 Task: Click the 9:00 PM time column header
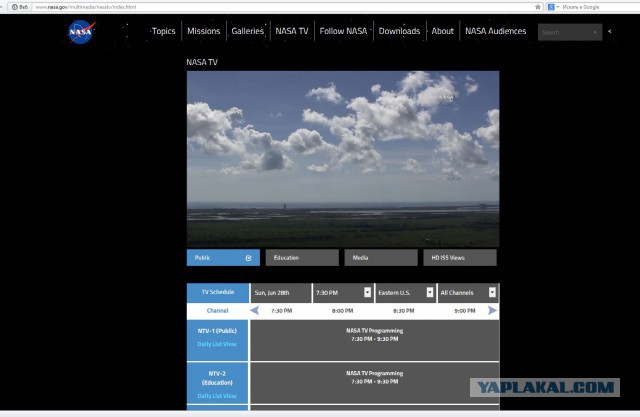(x=465, y=311)
